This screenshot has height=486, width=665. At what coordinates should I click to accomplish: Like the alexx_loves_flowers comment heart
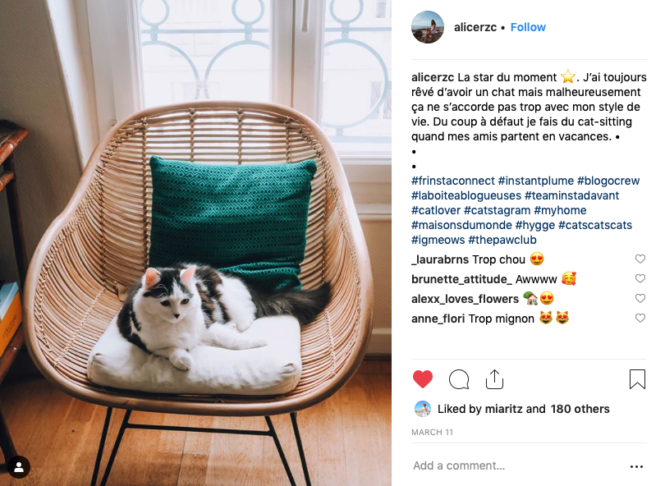pos(640,298)
